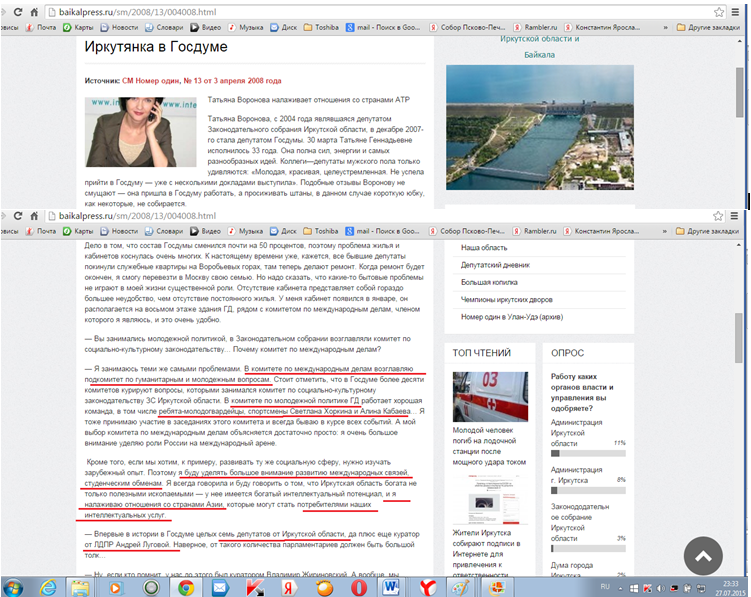Click the volume icon in system tray

point(661,588)
